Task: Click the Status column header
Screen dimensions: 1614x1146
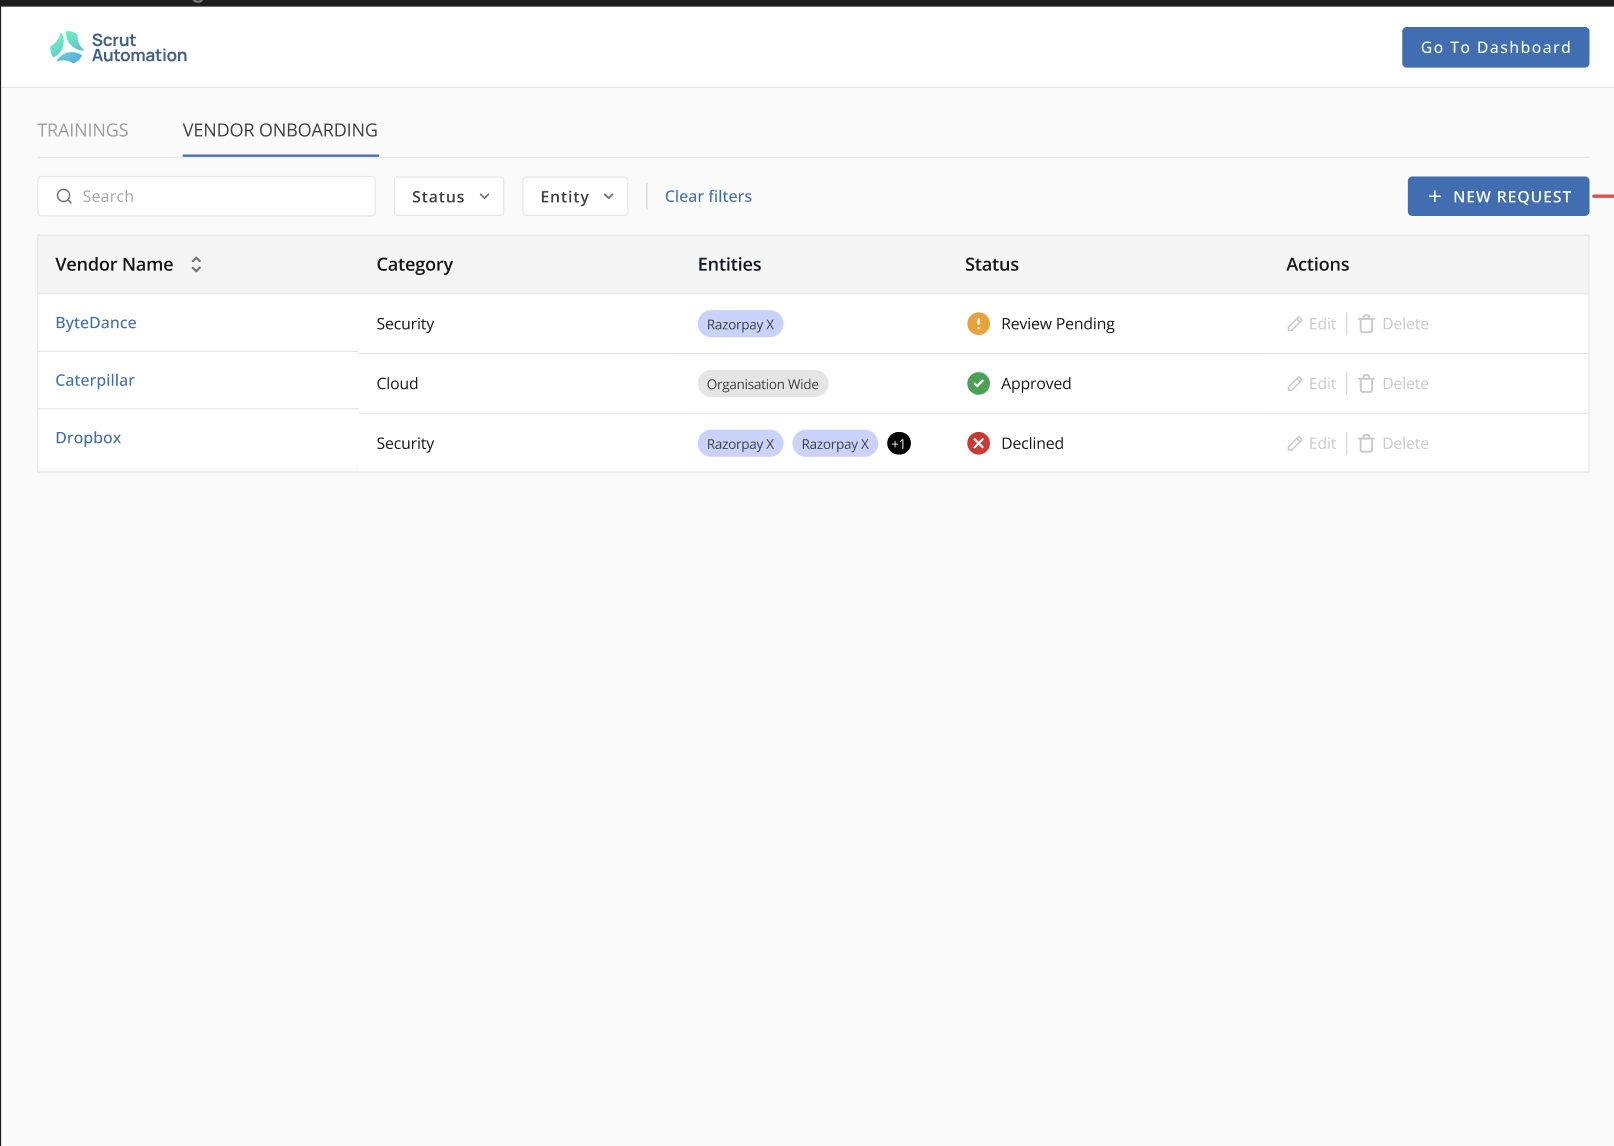Action: click(992, 264)
